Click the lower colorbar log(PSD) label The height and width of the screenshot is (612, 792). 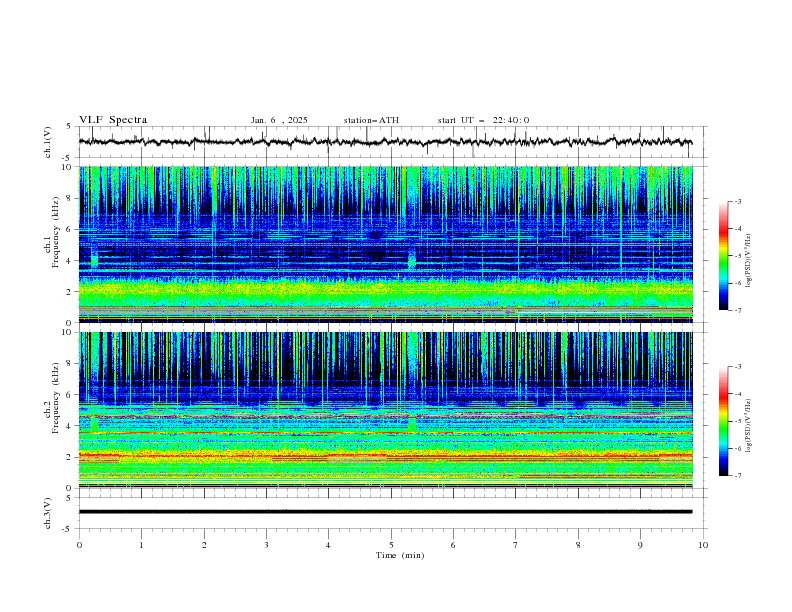tap(748, 425)
